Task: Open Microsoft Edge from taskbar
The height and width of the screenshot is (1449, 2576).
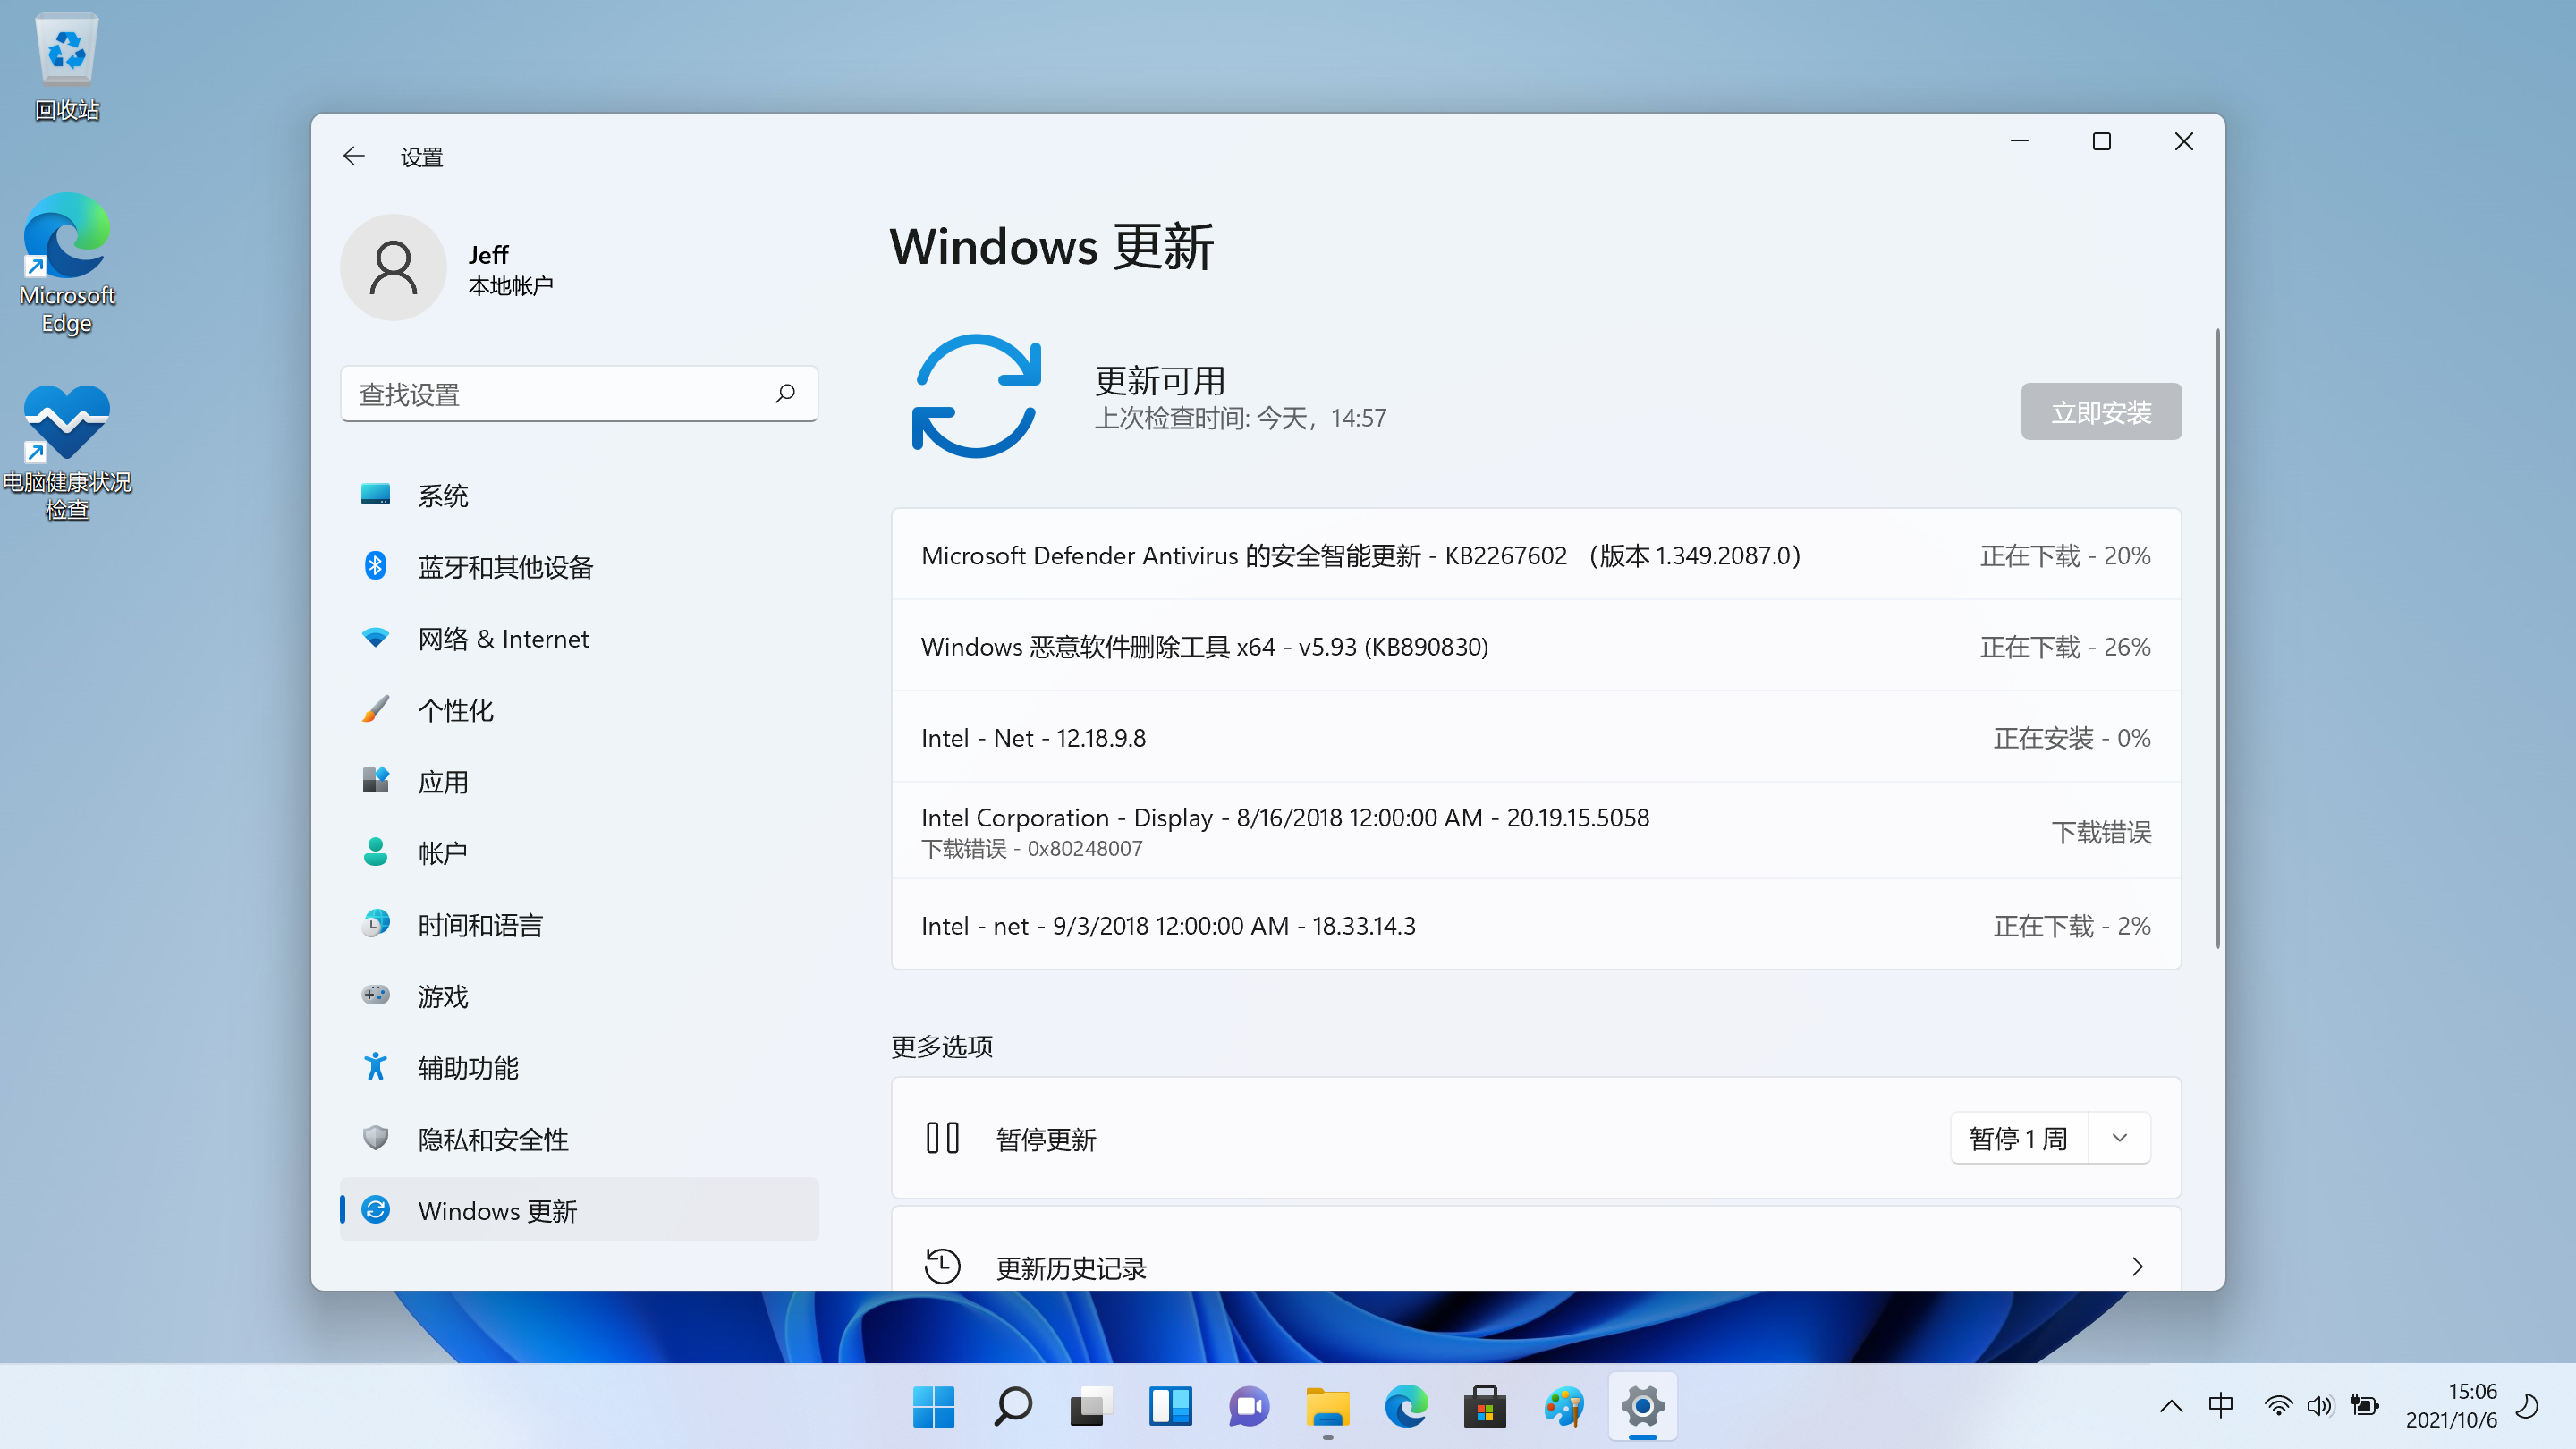Action: (x=1407, y=1407)
